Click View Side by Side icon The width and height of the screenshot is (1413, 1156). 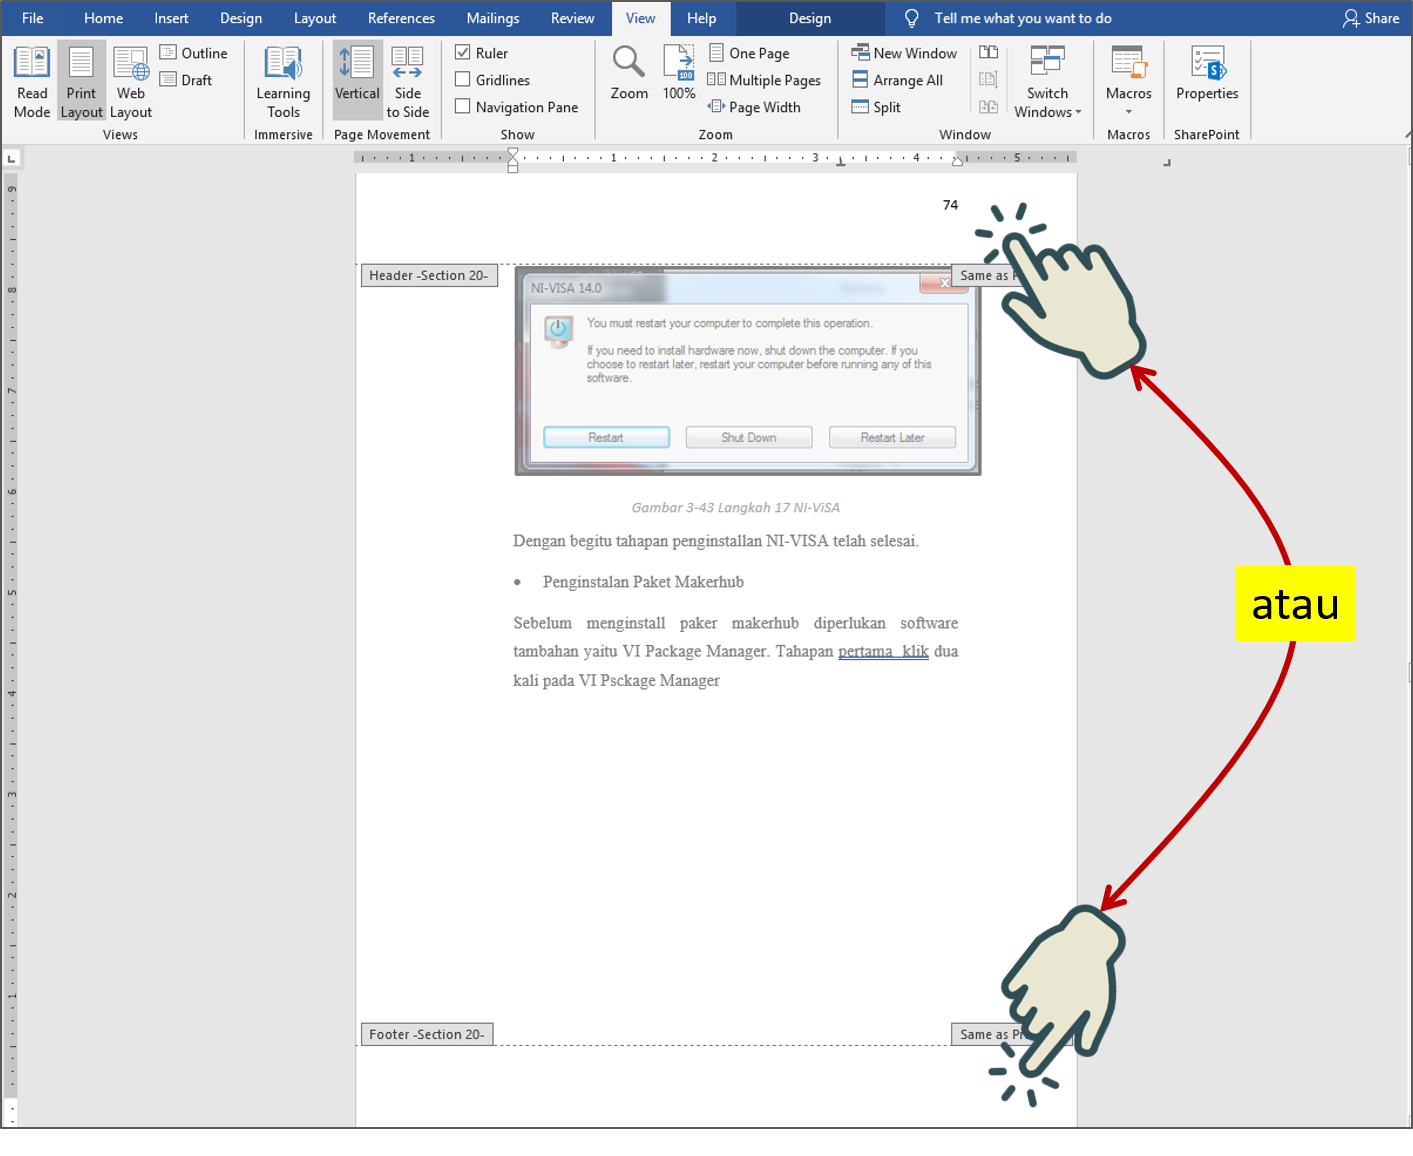tap(988, 53)
